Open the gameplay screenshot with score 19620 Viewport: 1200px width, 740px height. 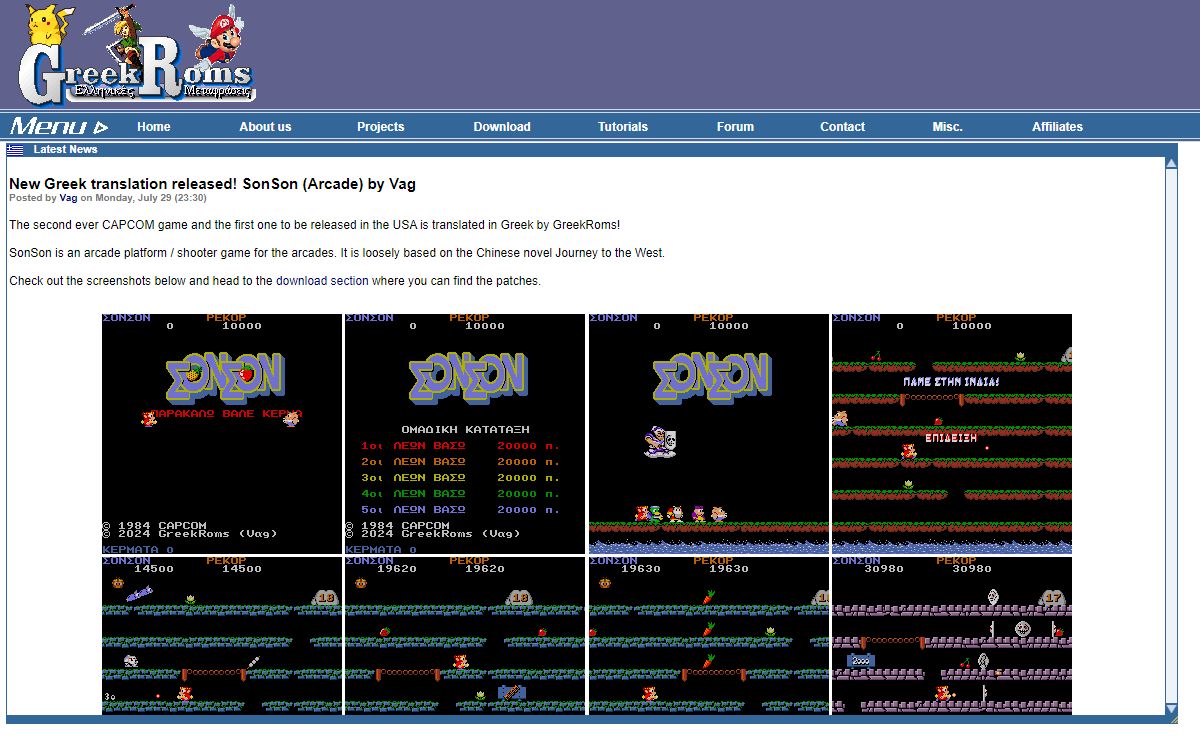pyautogui.click(x=465, y=636)
